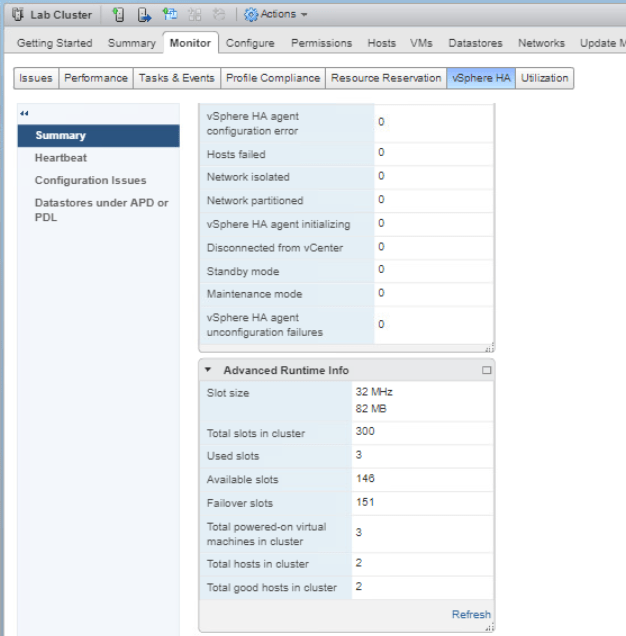Click the New Virtual Machine toolbar icon
Screen dimensions: 626x636
click(x=170, y=15)
